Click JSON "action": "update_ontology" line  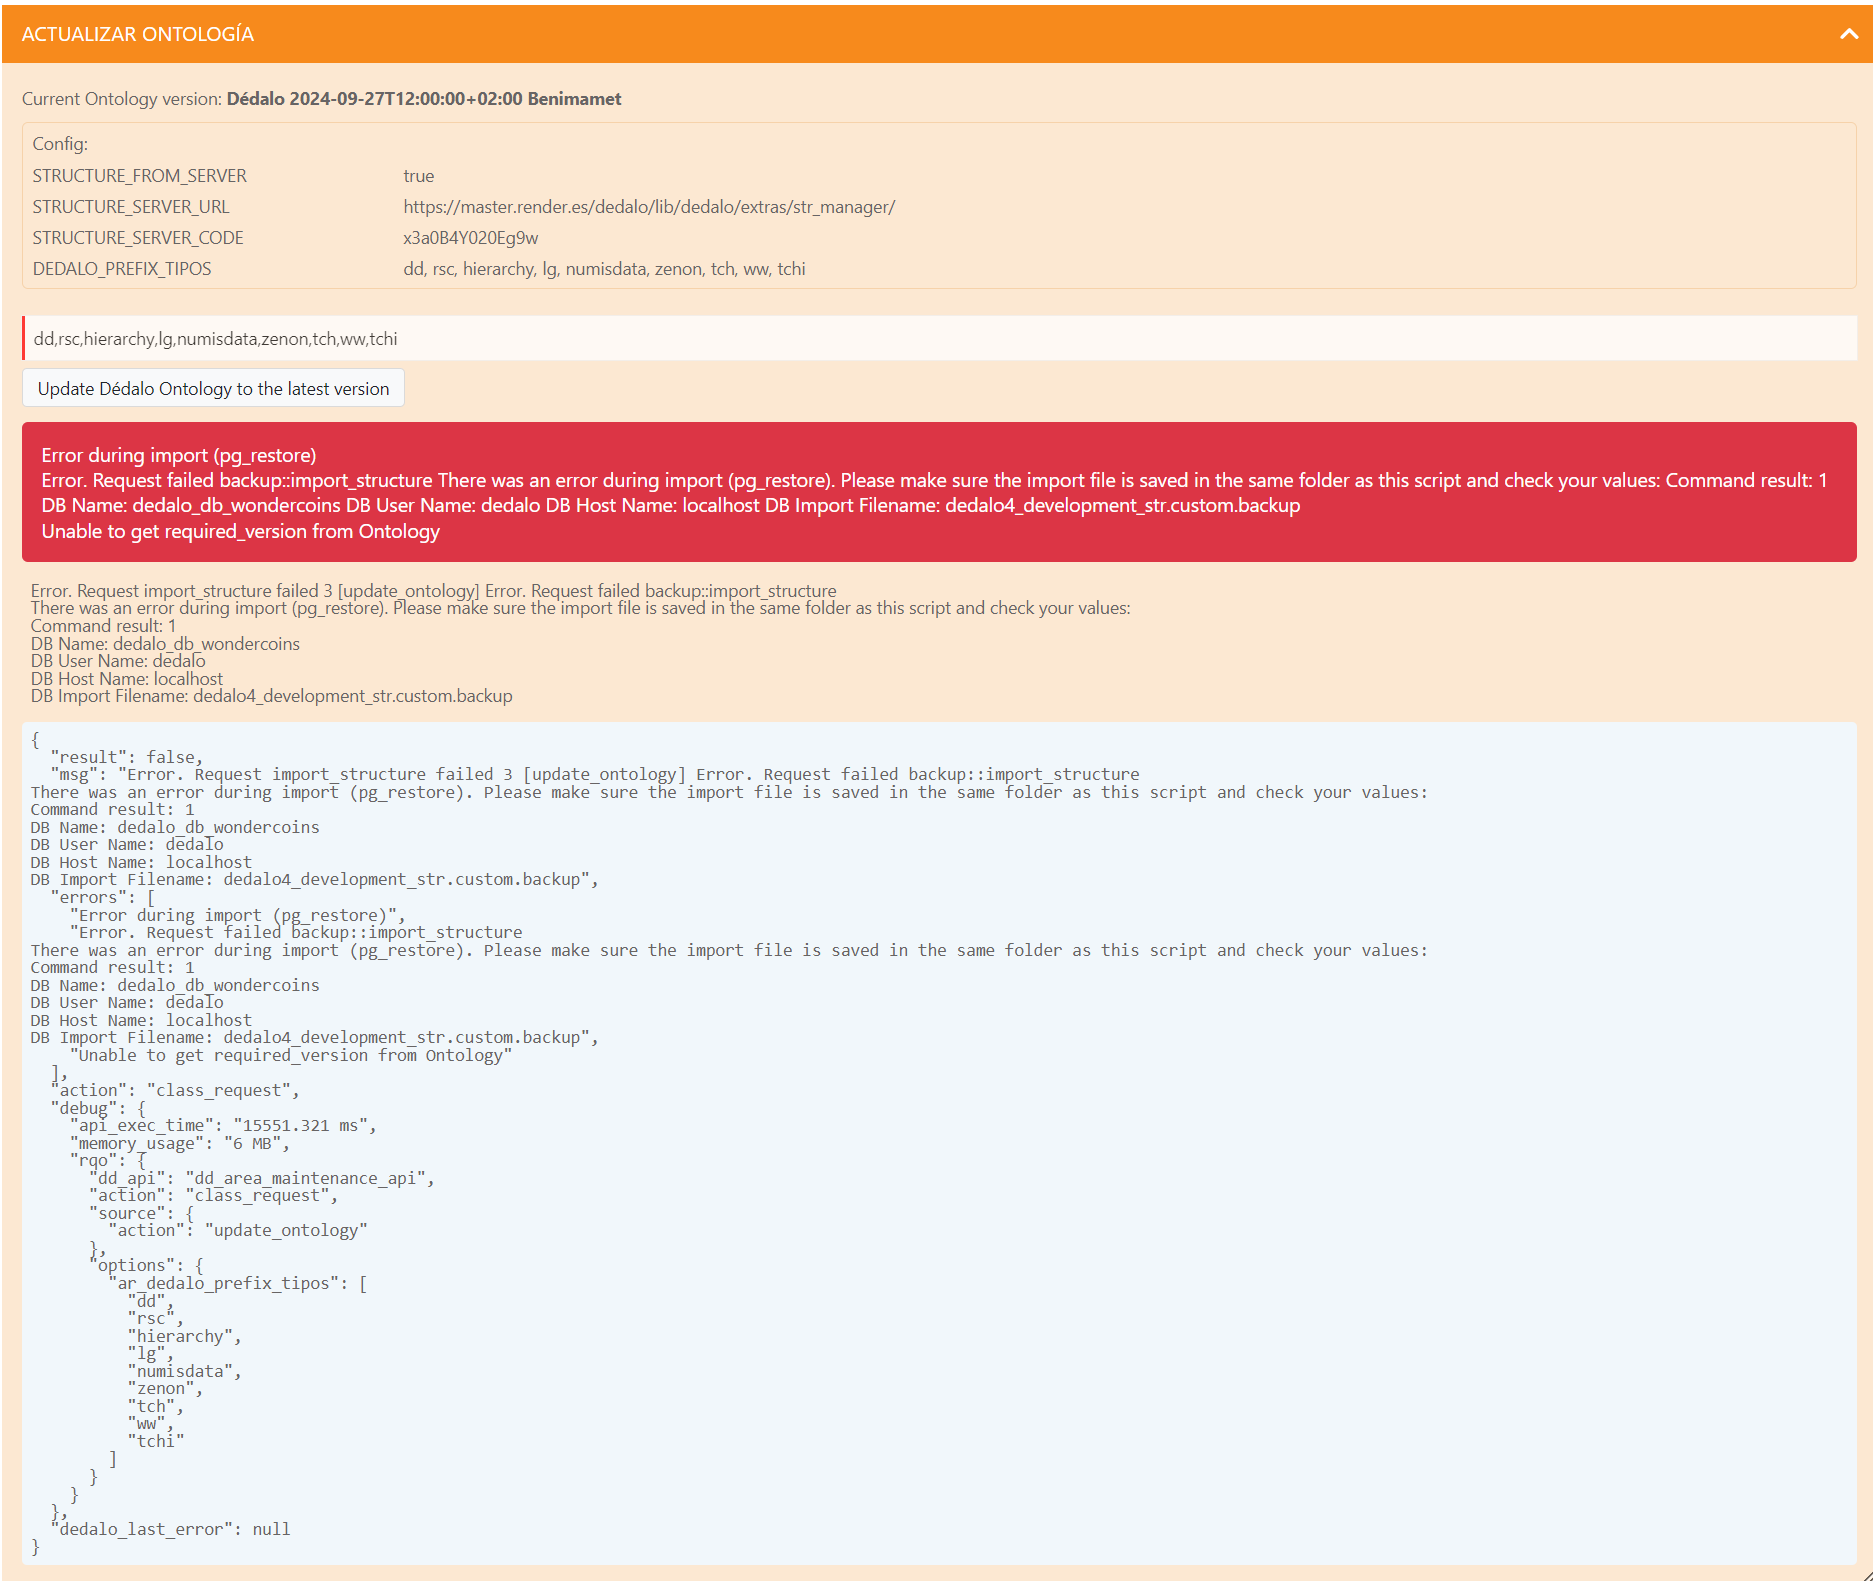tap(238, 1230)
